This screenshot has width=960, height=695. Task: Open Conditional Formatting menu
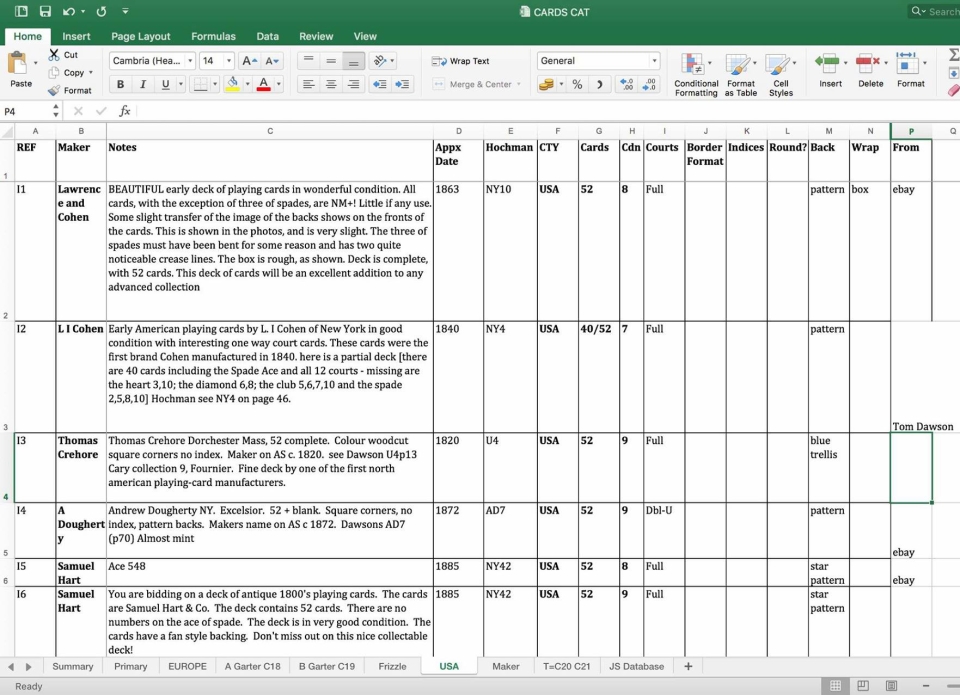pos(696,74)
